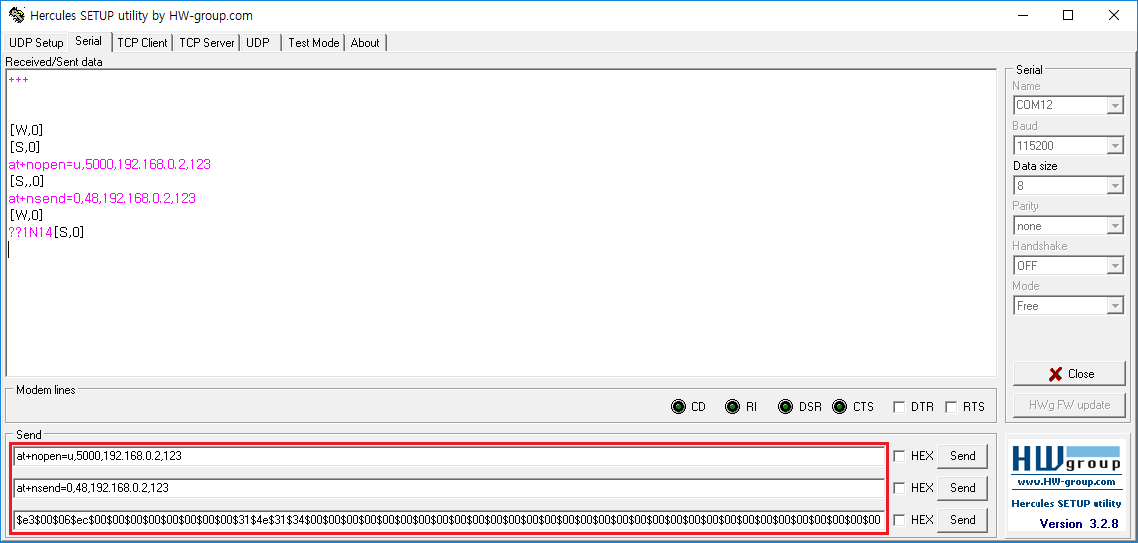Image resolution: width=1138 pixels, height=543 pixels.
Task: Click the $e3$00 payload input field
Action: pos(449,520)
